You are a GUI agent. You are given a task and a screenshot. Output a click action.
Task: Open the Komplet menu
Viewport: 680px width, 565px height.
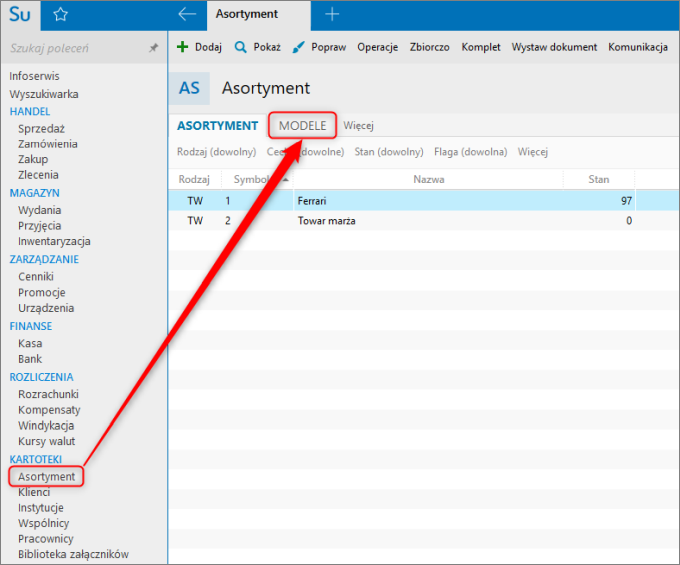coord(481,47)
